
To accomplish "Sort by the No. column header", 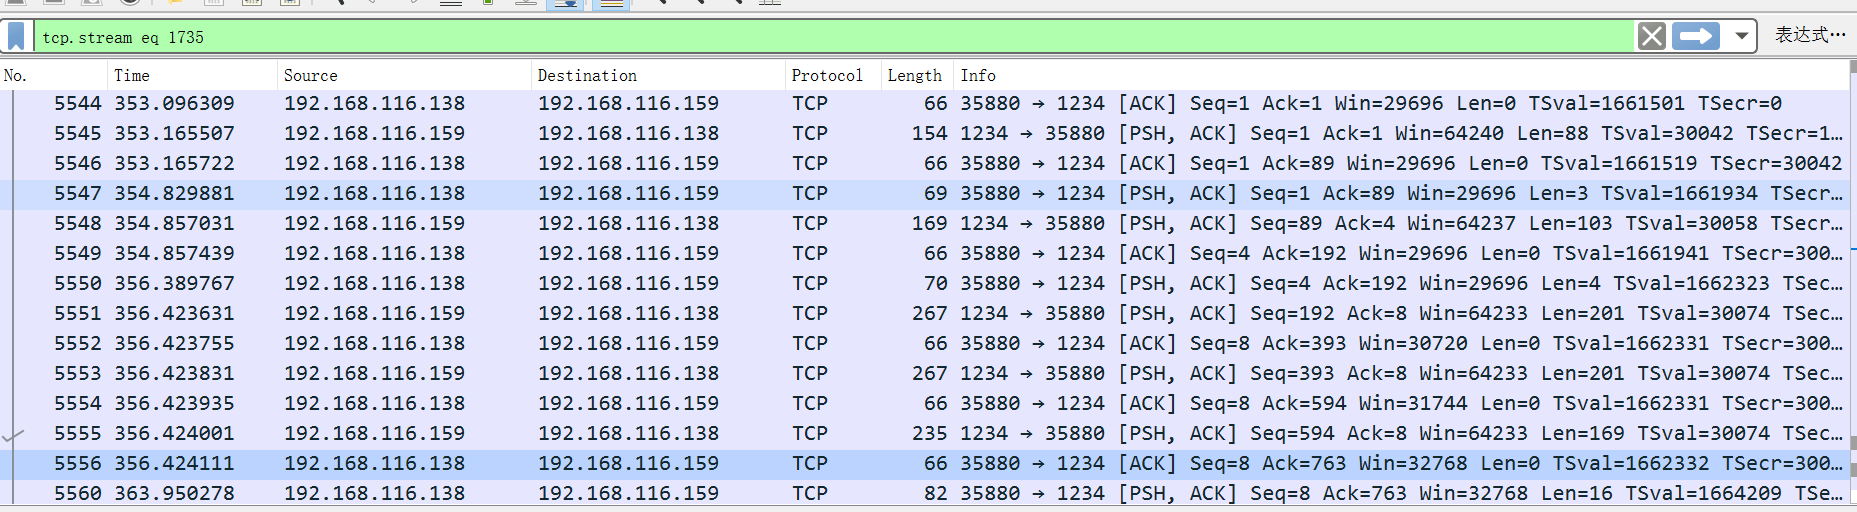I will click(x=54, y=75).
